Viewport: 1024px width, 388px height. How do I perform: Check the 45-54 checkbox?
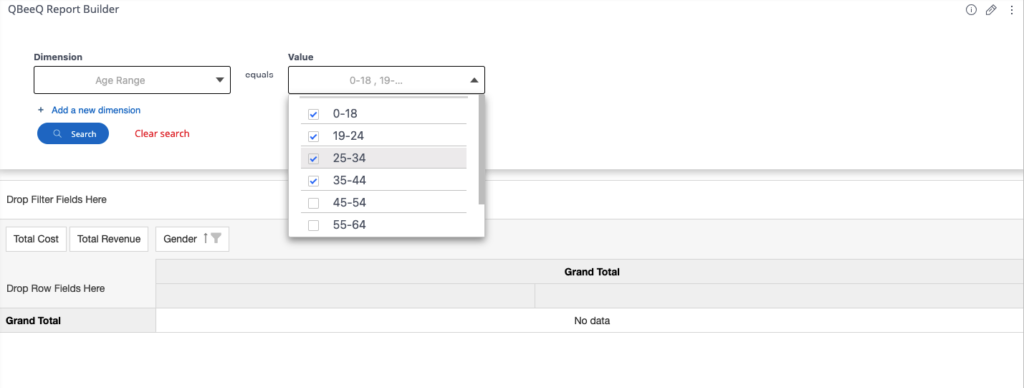(x=313, y=203)
